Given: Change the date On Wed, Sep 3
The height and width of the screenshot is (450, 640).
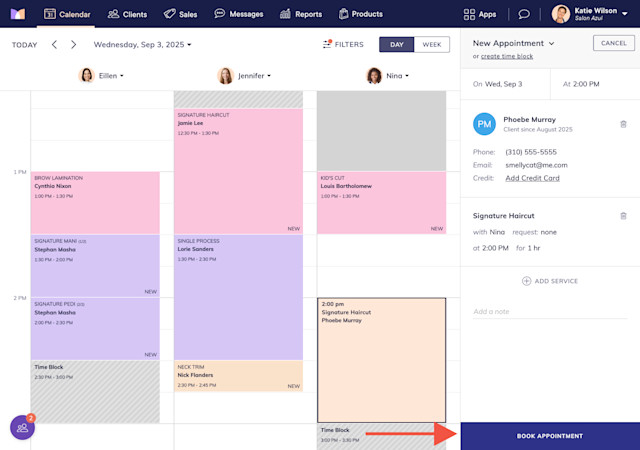Looking at the screenshot, I should (x=505, y=84).
